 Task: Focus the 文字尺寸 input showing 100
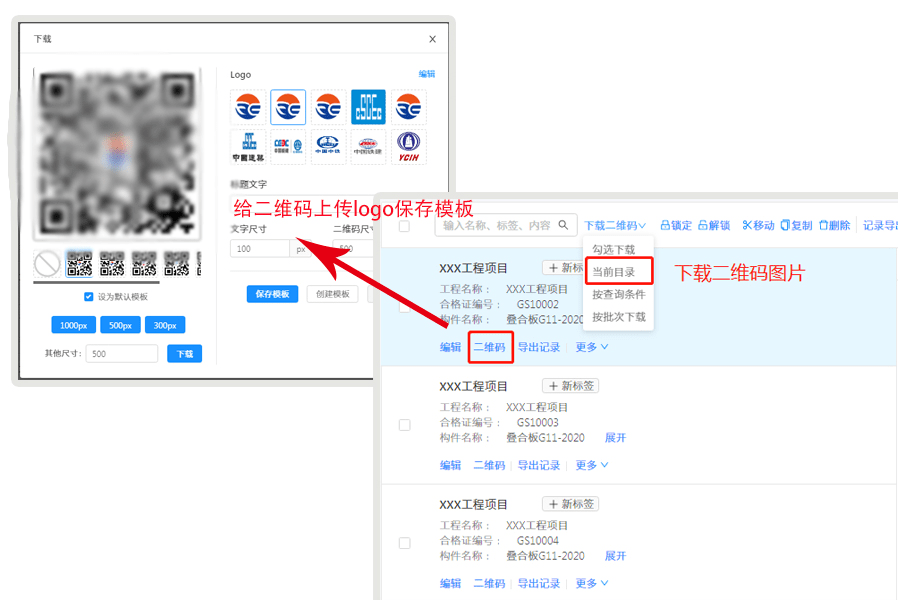point(260,248)
